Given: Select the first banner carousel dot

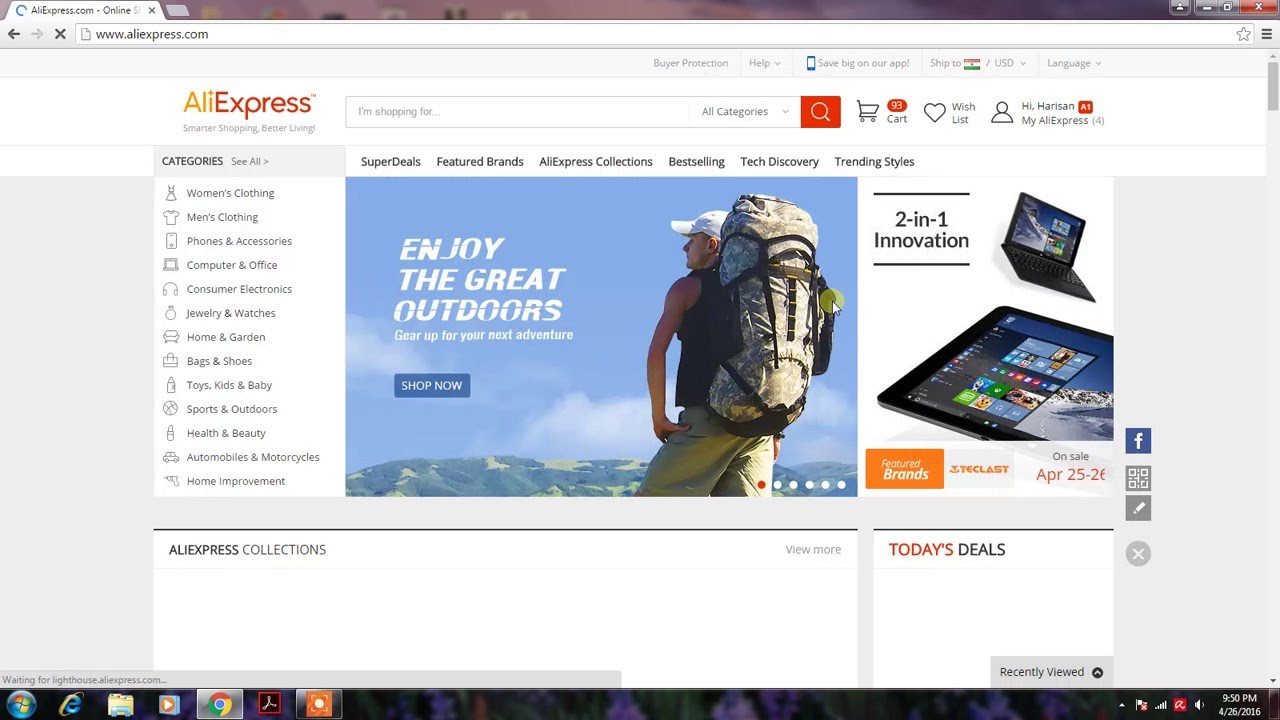Looking at the screenshot, I should click(762, 485).
